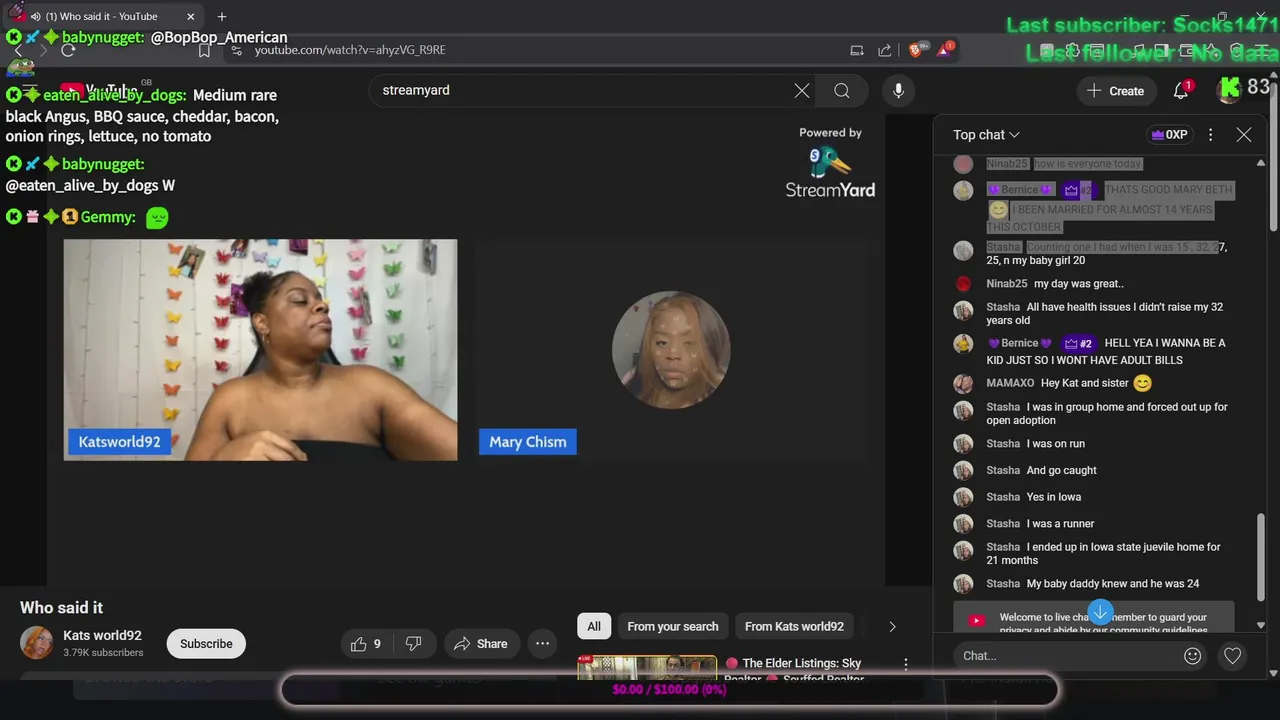Open the emoji picker in chat
Image resolution: width=1280 pixels, height=720 pixels.
(1192, 656)
